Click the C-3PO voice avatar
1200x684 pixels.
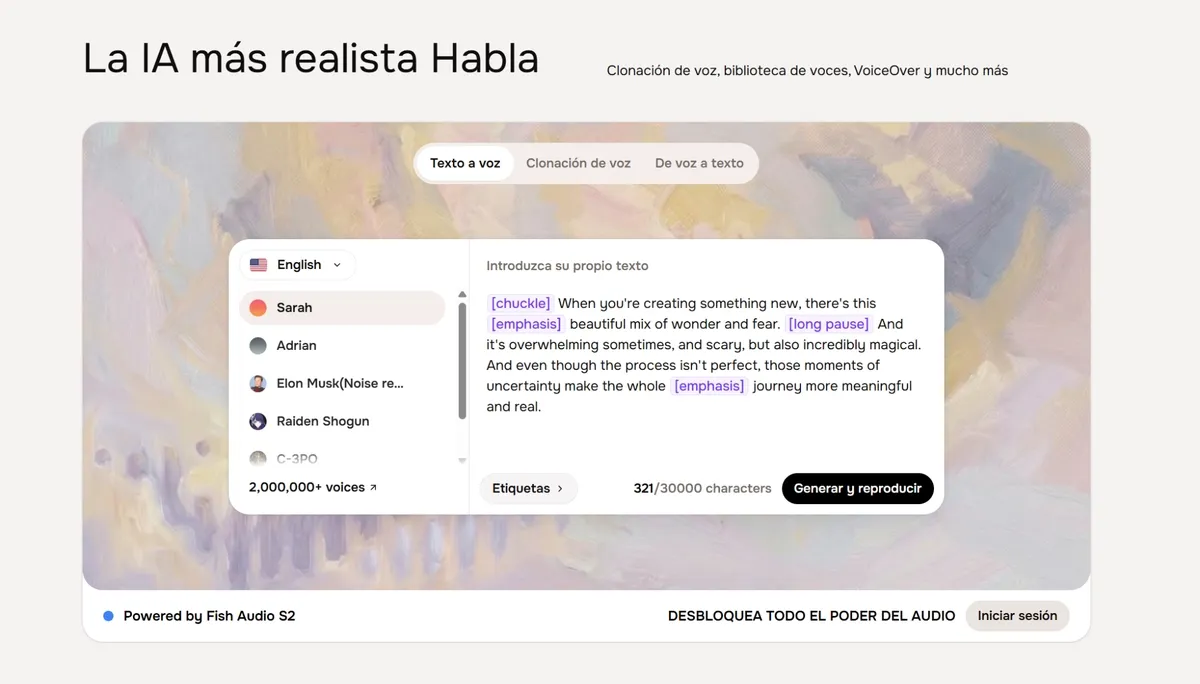pyautogui.click(x=258, y=458)
